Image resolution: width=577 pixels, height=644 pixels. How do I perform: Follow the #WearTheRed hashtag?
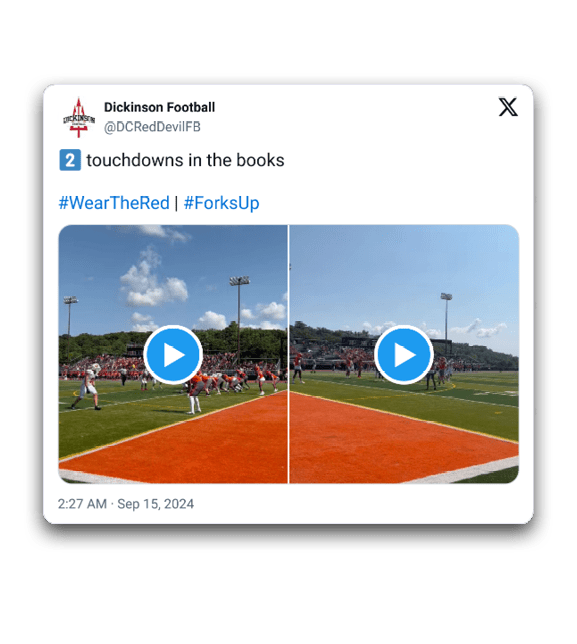pyautogui.click(x=114, y=203)
